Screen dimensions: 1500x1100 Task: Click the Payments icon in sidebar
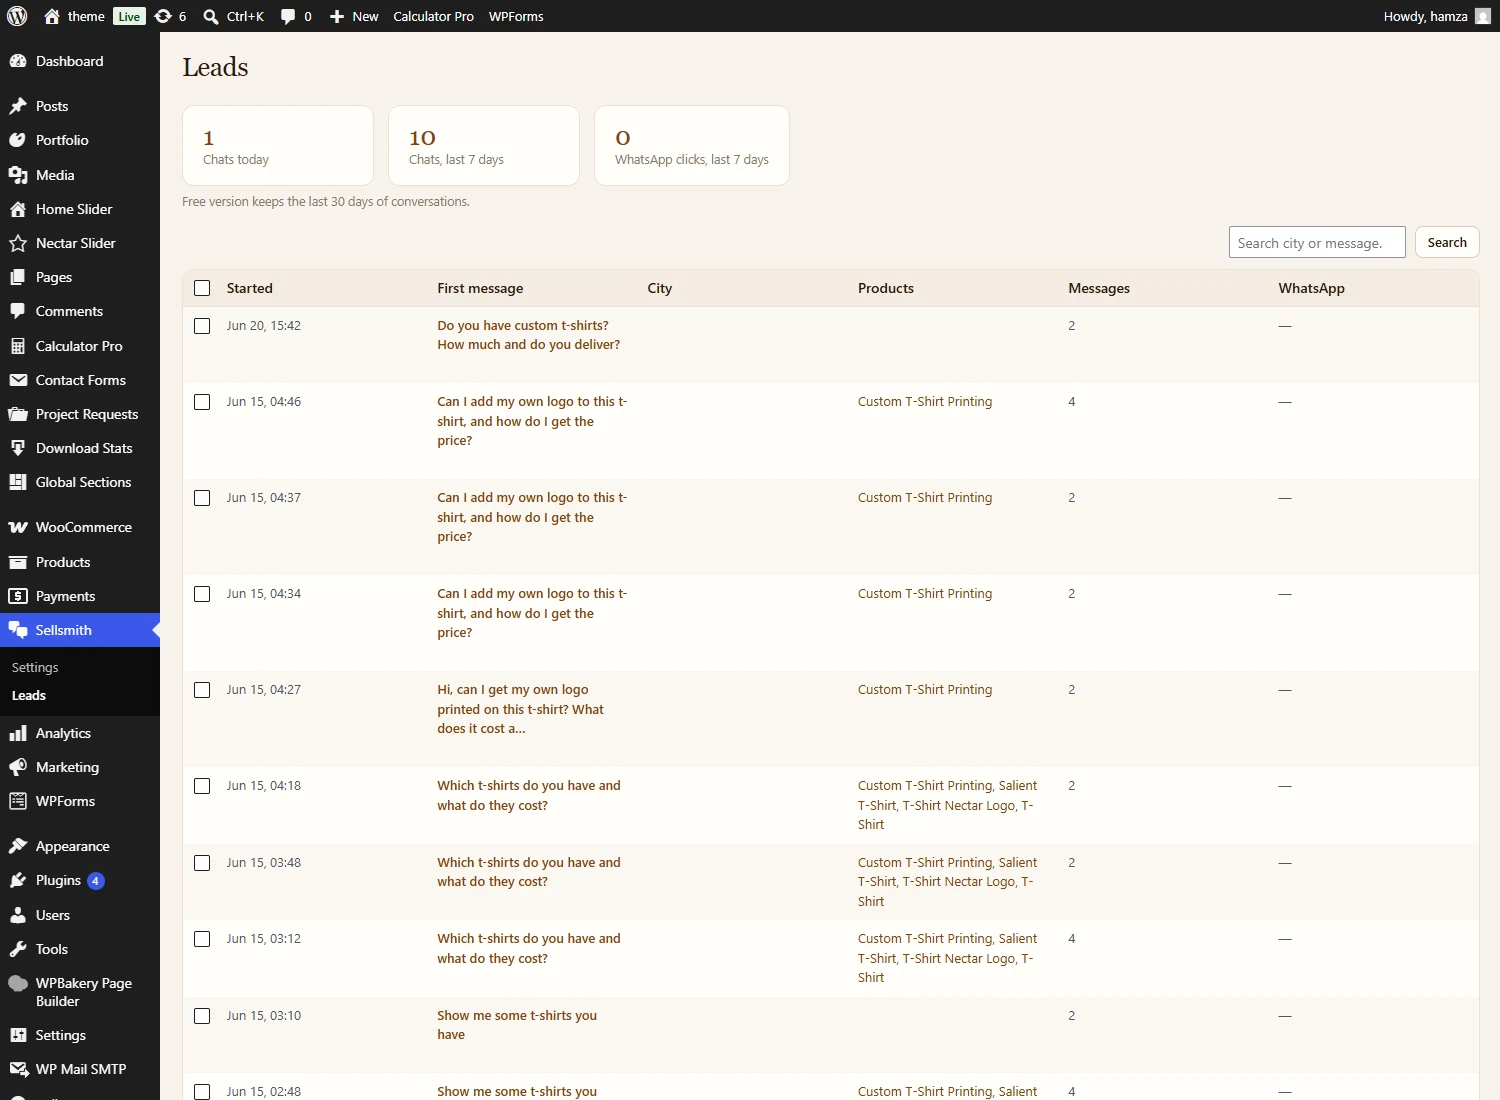tap(18, 596)
